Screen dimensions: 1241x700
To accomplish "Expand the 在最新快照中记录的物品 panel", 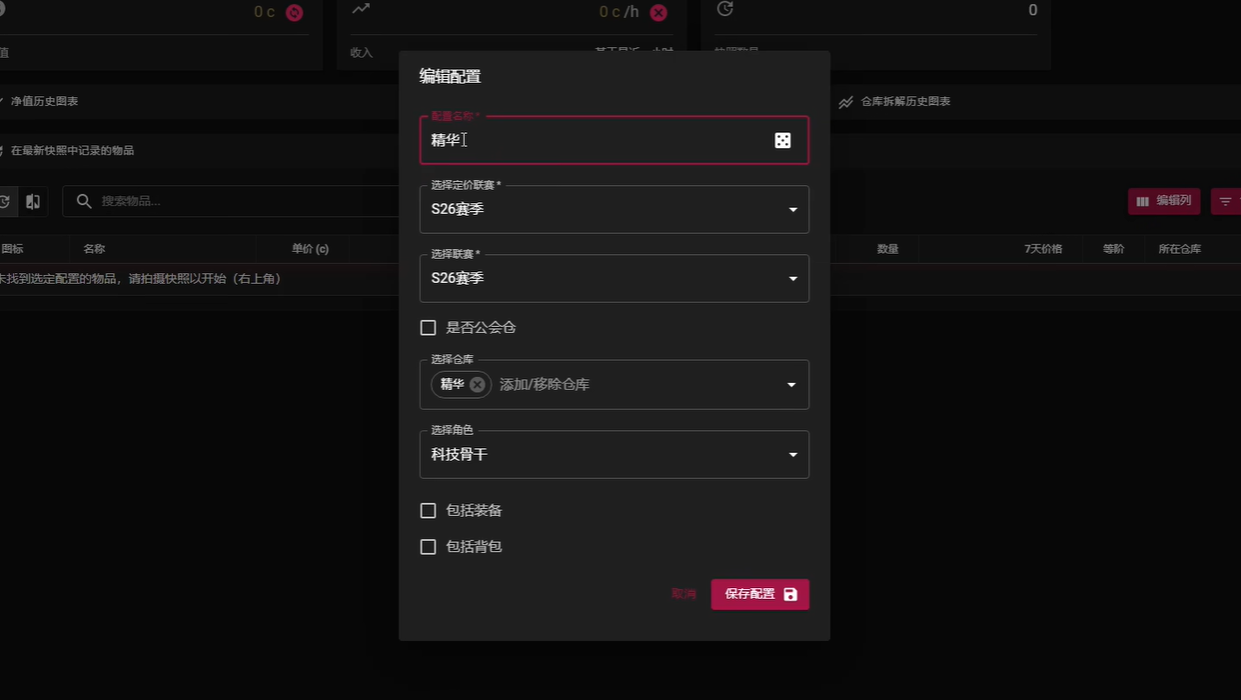I will click(x=67, y=151).
